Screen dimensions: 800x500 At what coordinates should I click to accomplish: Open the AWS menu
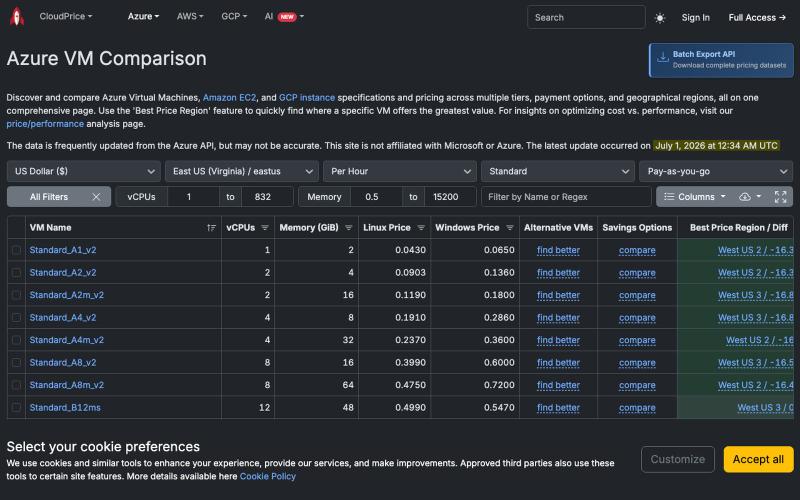coord(190,16)
